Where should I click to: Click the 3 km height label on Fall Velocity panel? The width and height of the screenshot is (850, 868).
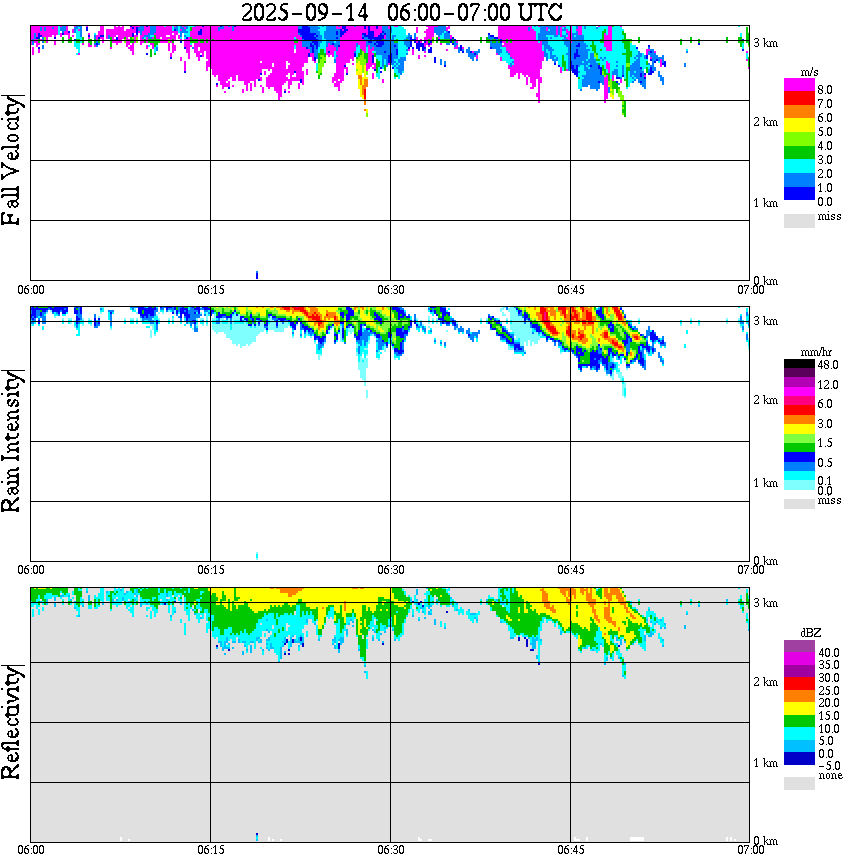coord(766,43)
